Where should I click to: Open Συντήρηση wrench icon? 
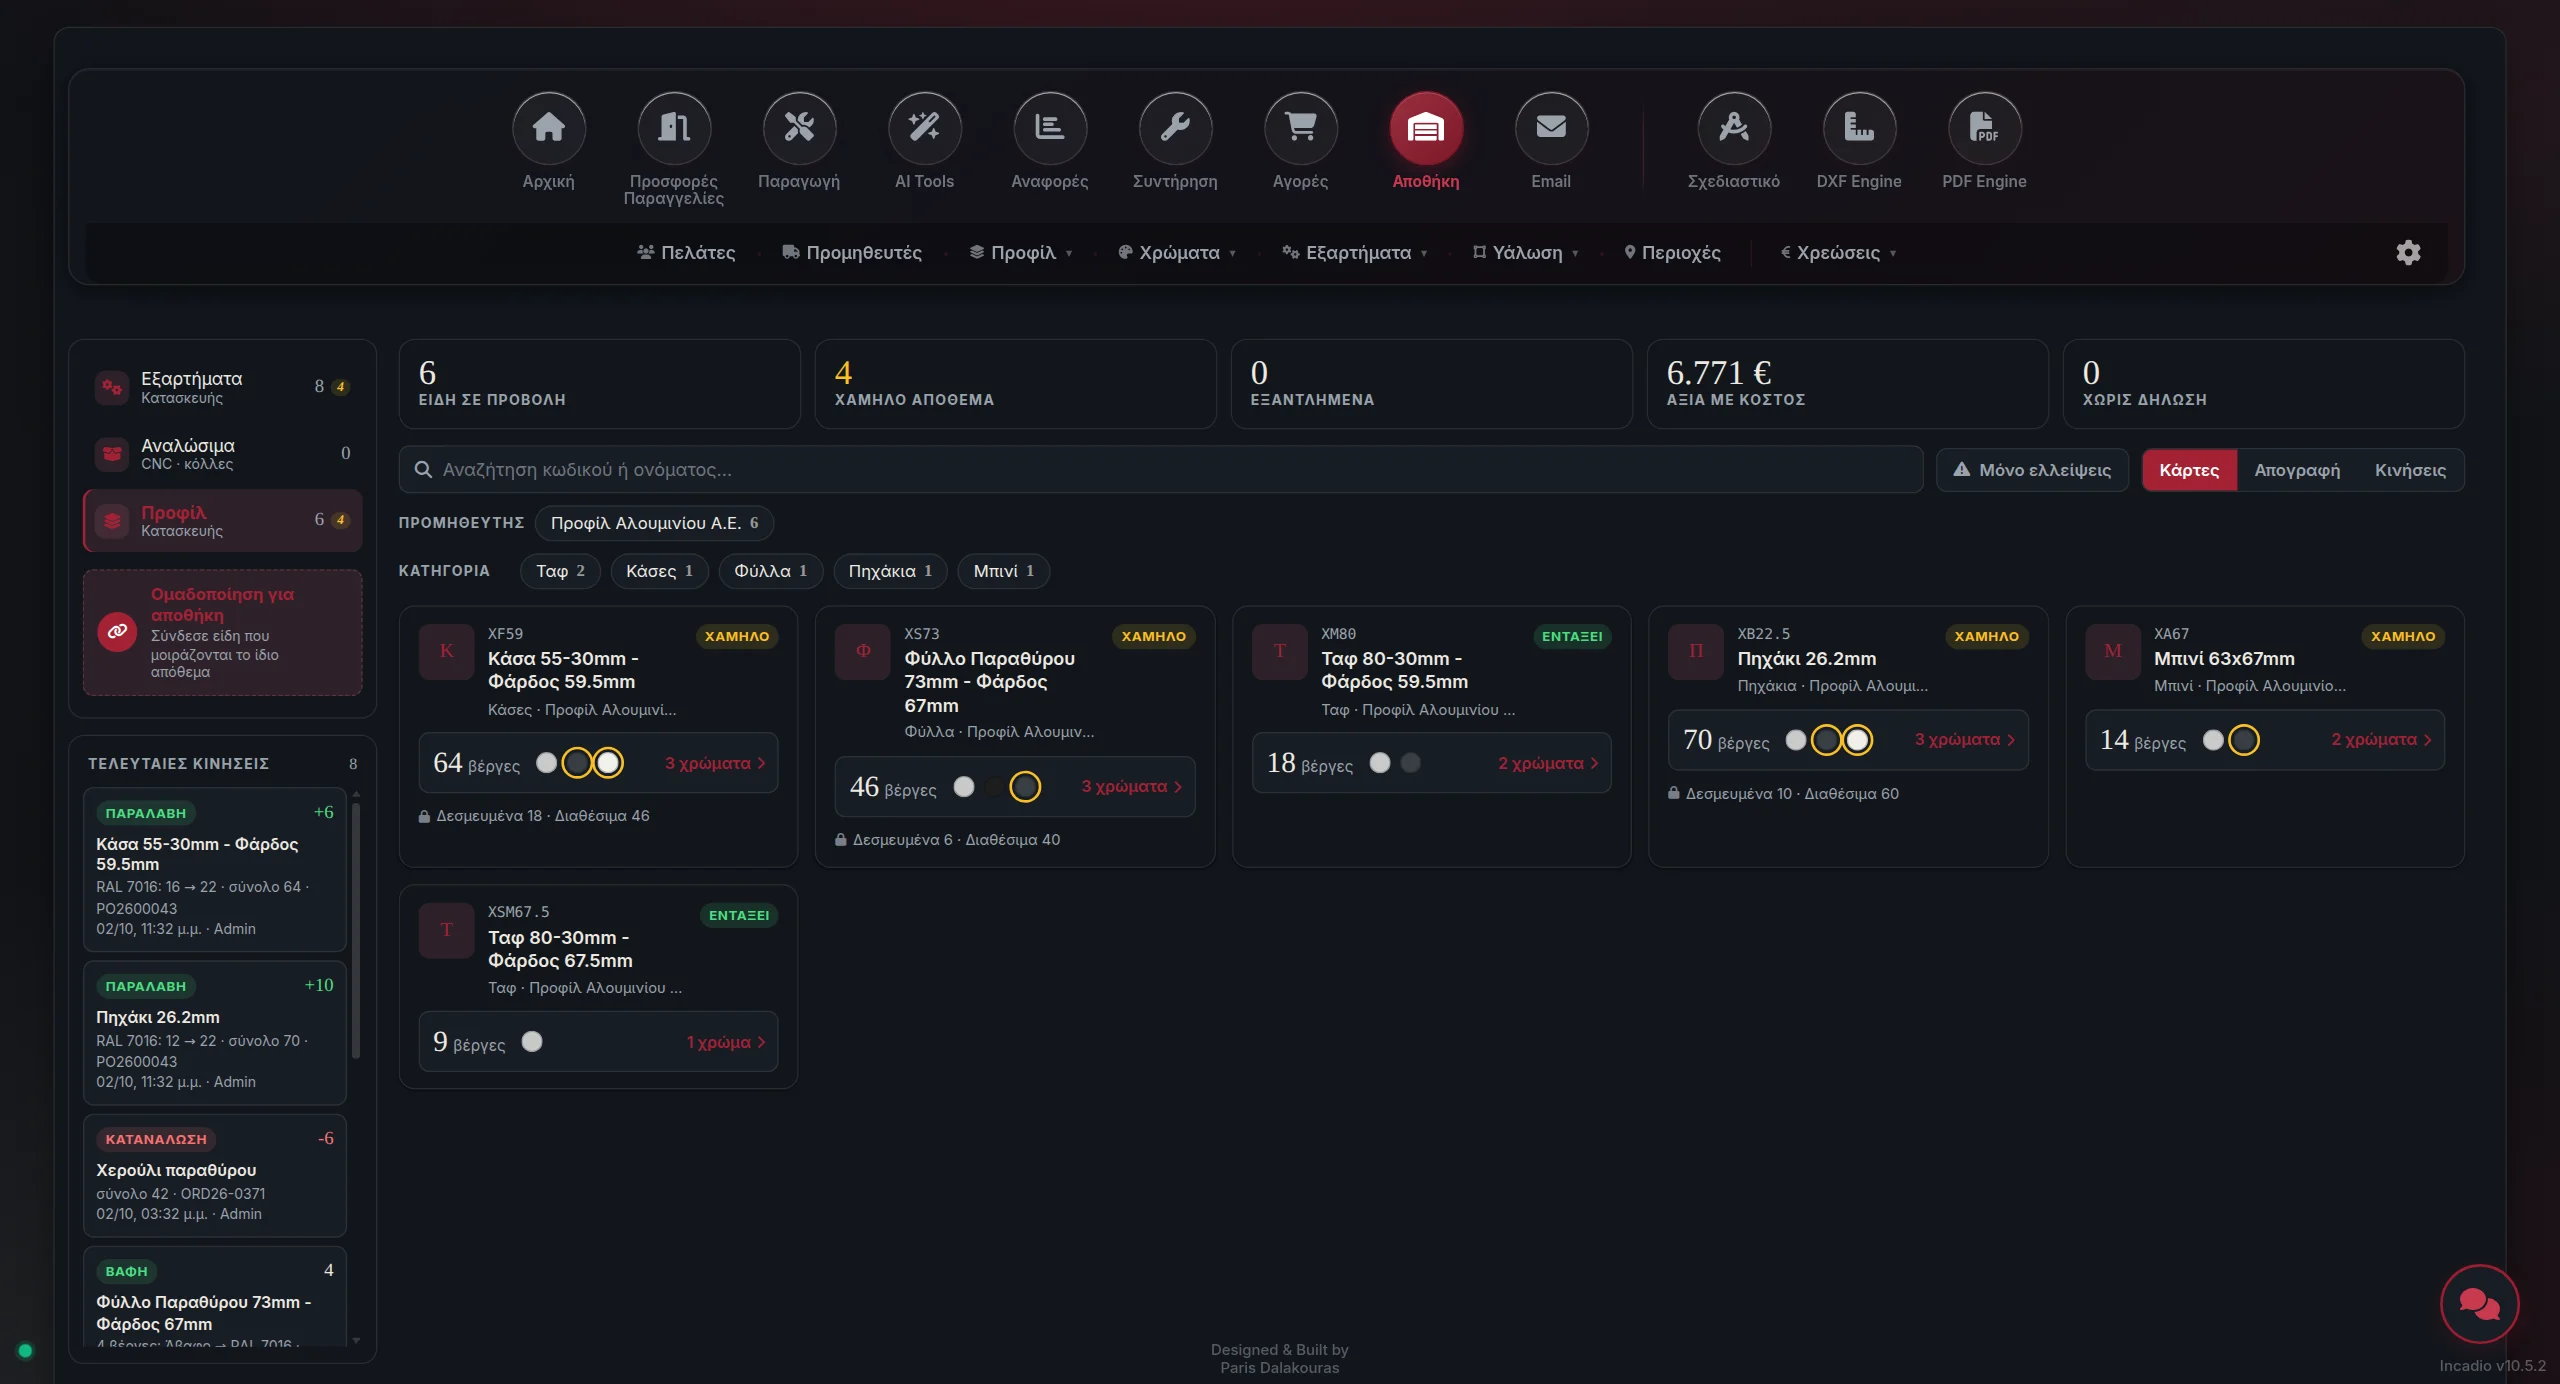tap(1175, 127)
